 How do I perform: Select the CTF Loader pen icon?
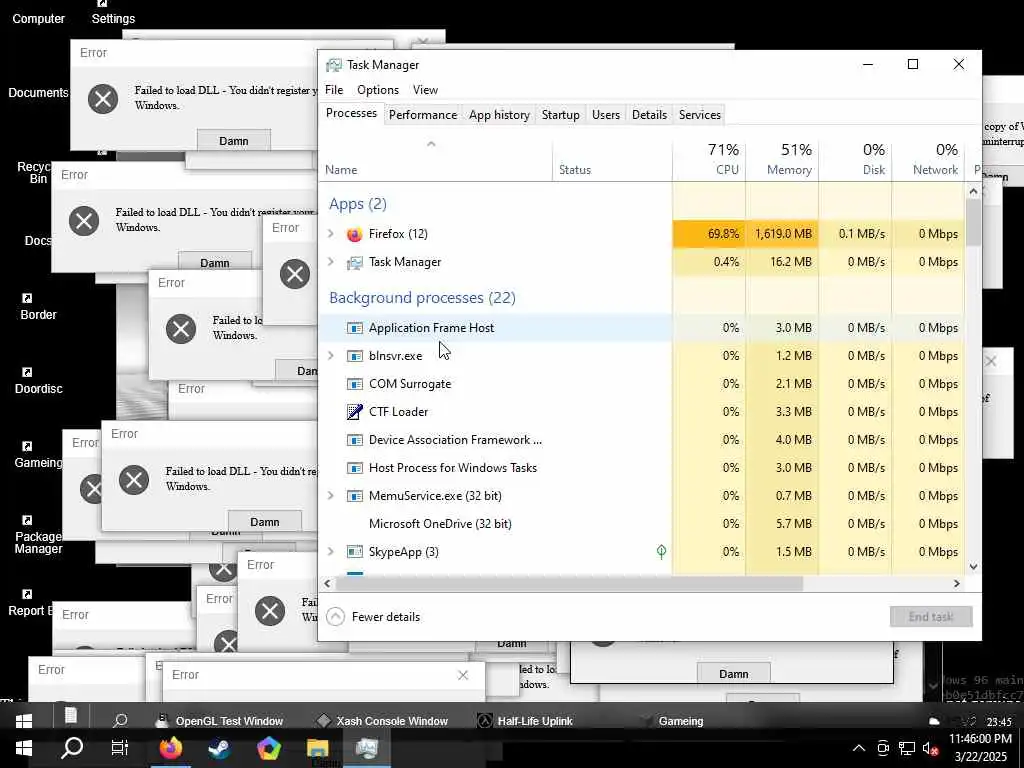355,411
